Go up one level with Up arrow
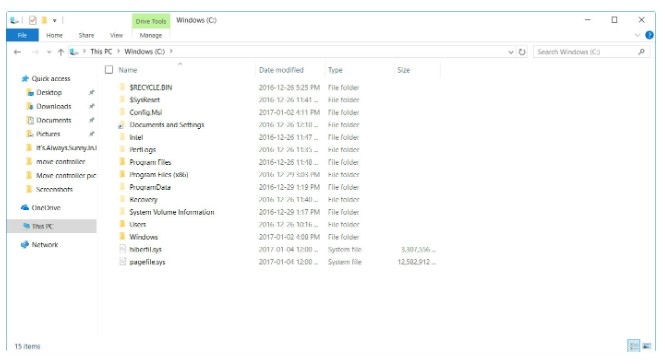This screenshot has height=364, width=665. [61, 52]
